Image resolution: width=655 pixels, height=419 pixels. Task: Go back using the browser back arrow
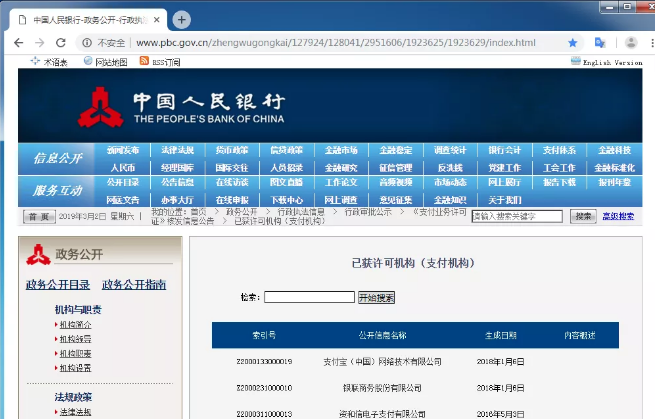[x=17, y=43]
